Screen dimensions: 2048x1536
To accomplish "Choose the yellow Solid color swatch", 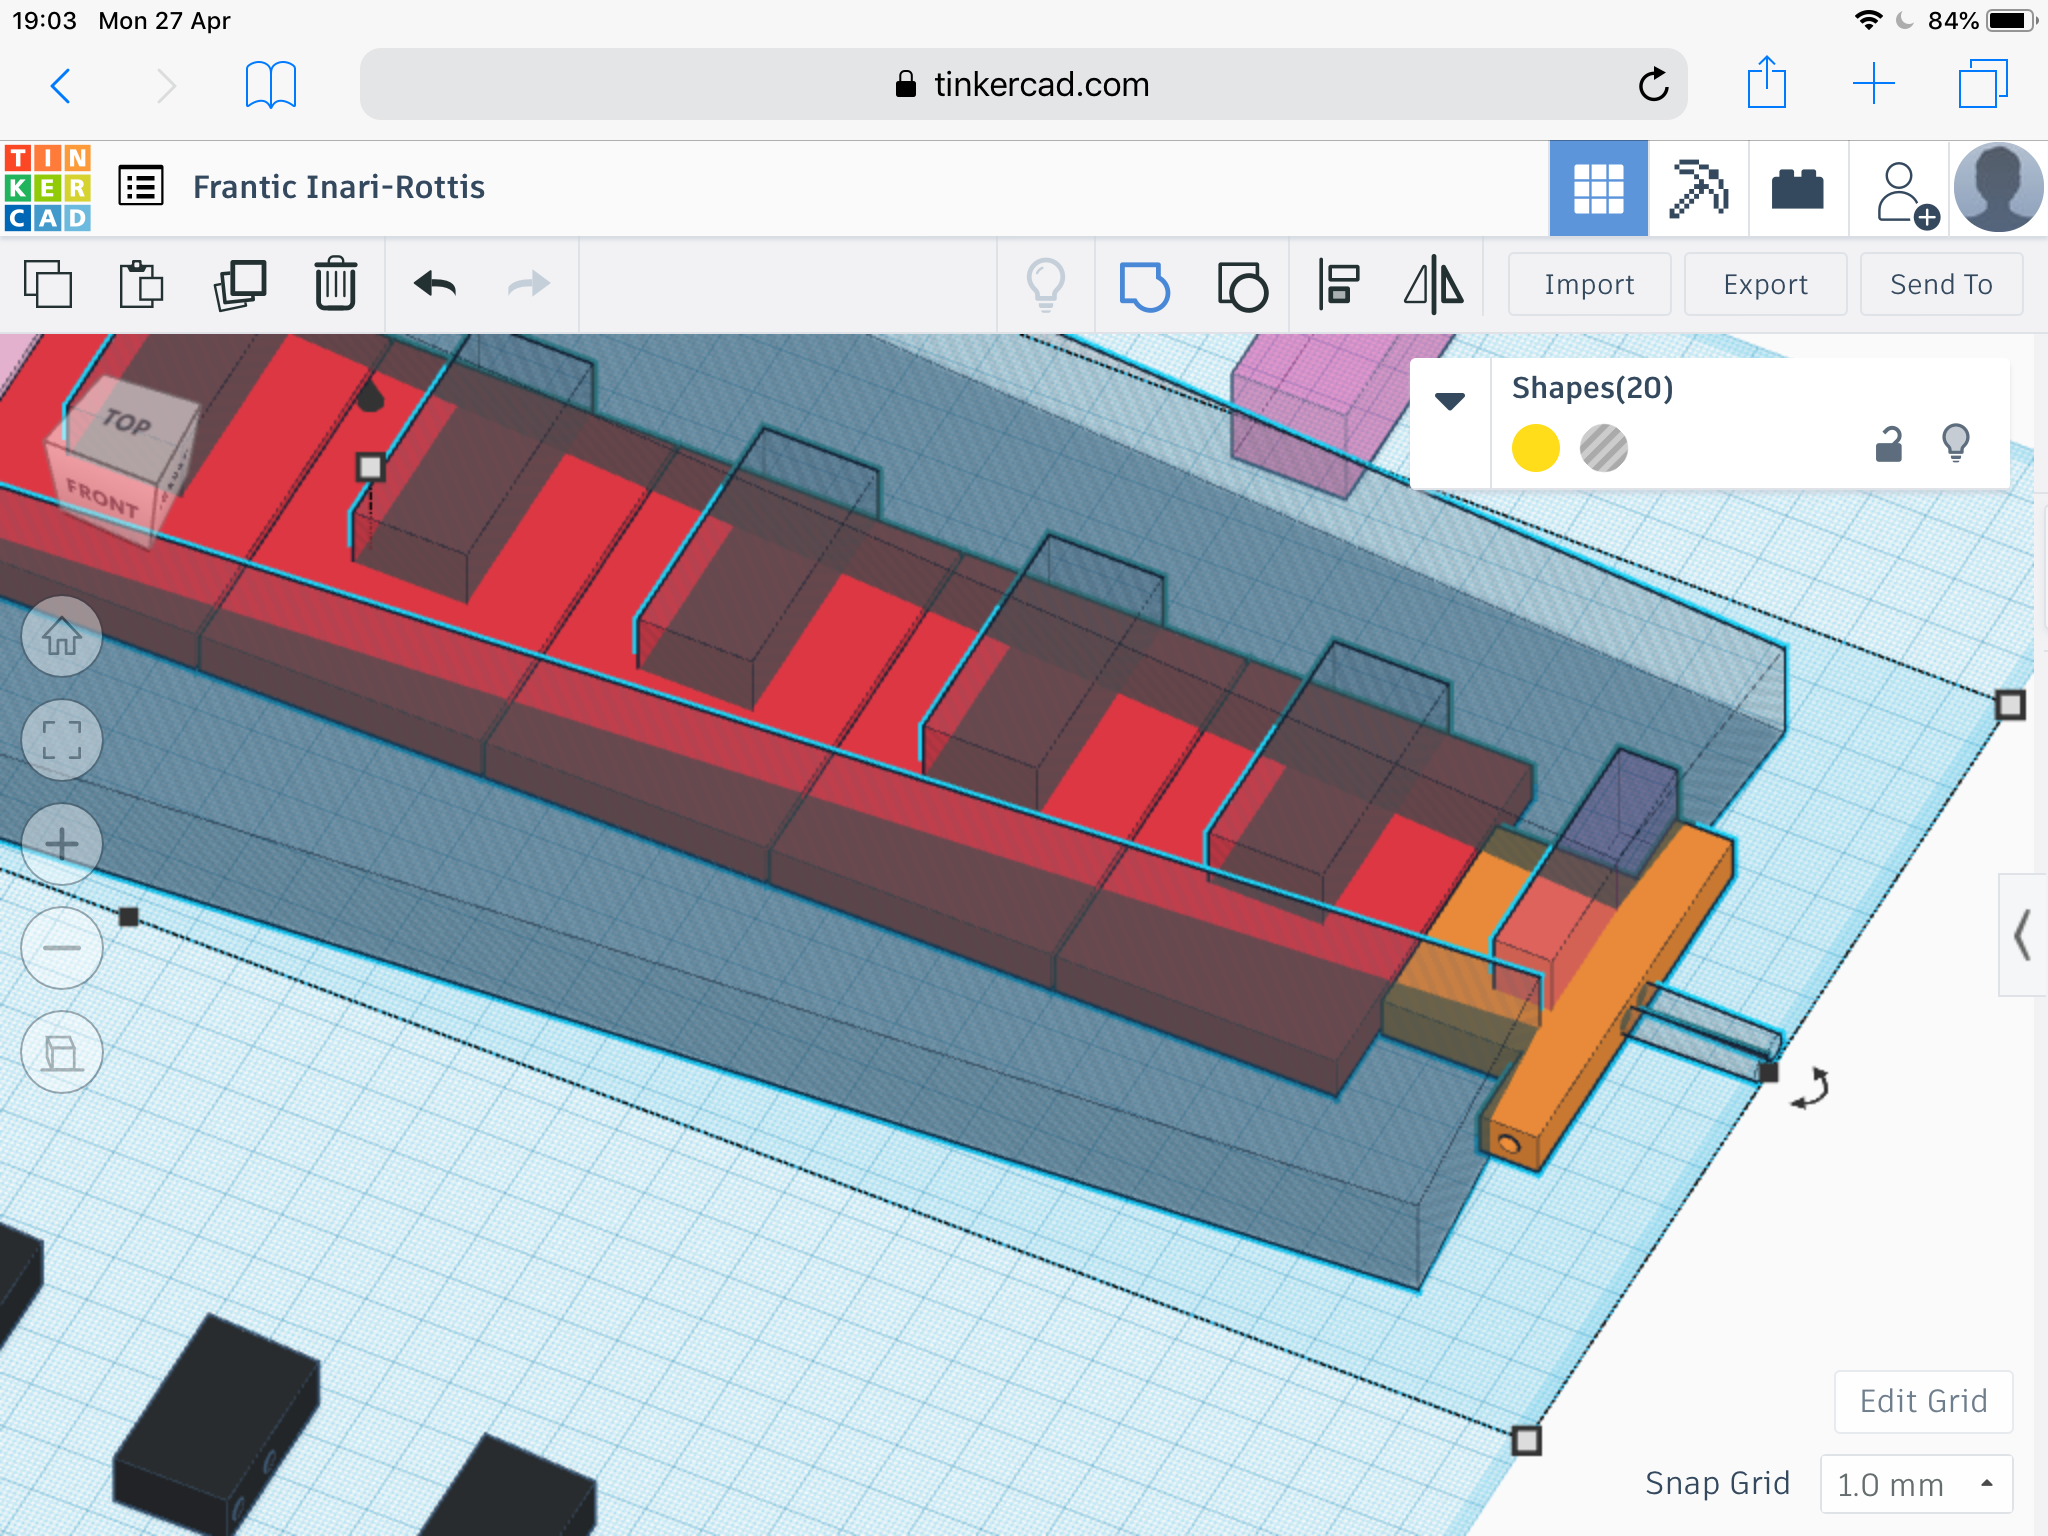I will point(1536,448).
